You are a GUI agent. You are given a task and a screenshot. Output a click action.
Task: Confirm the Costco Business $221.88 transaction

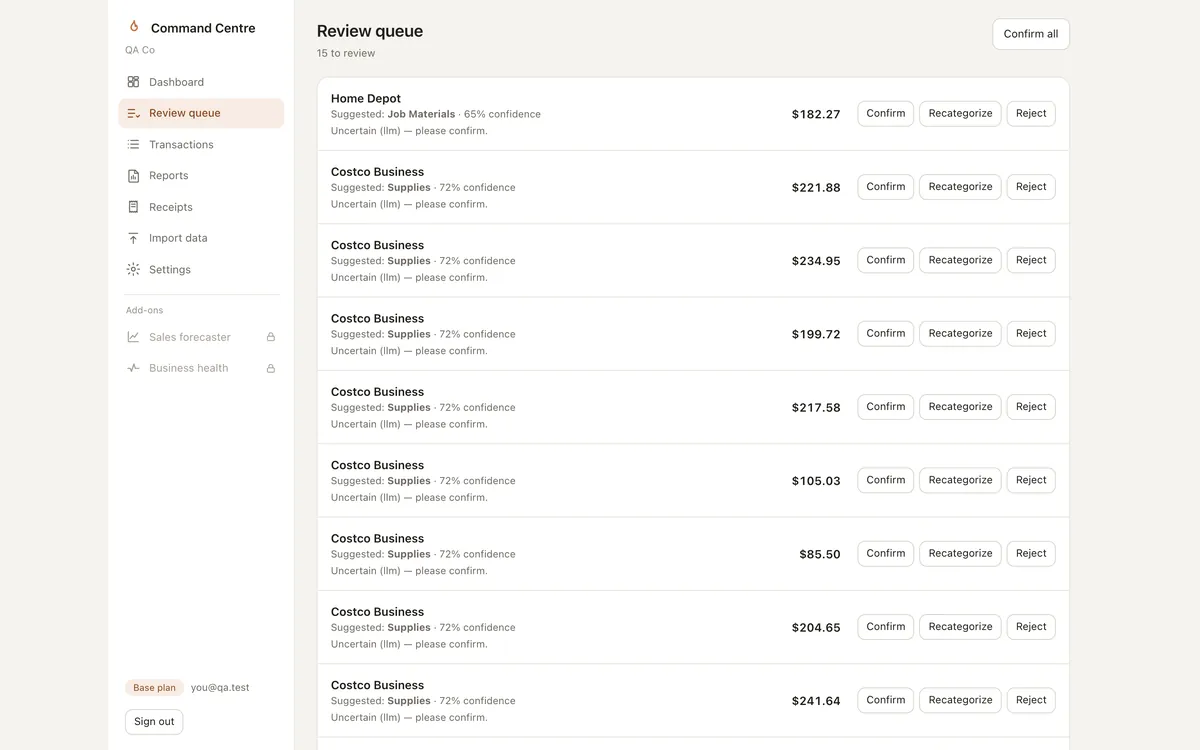coord(886,187)
